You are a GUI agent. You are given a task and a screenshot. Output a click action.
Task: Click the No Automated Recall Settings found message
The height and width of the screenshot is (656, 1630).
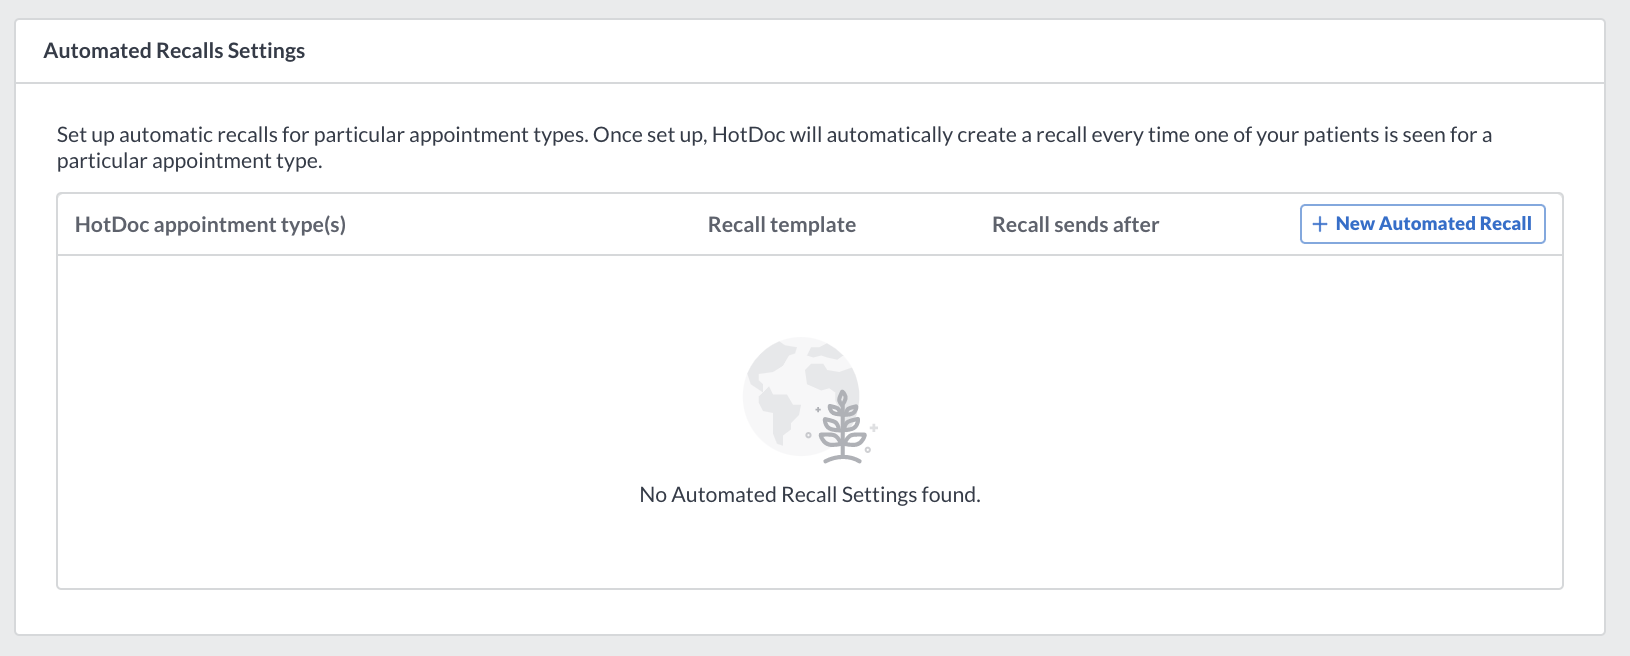(x=810, y=495)
